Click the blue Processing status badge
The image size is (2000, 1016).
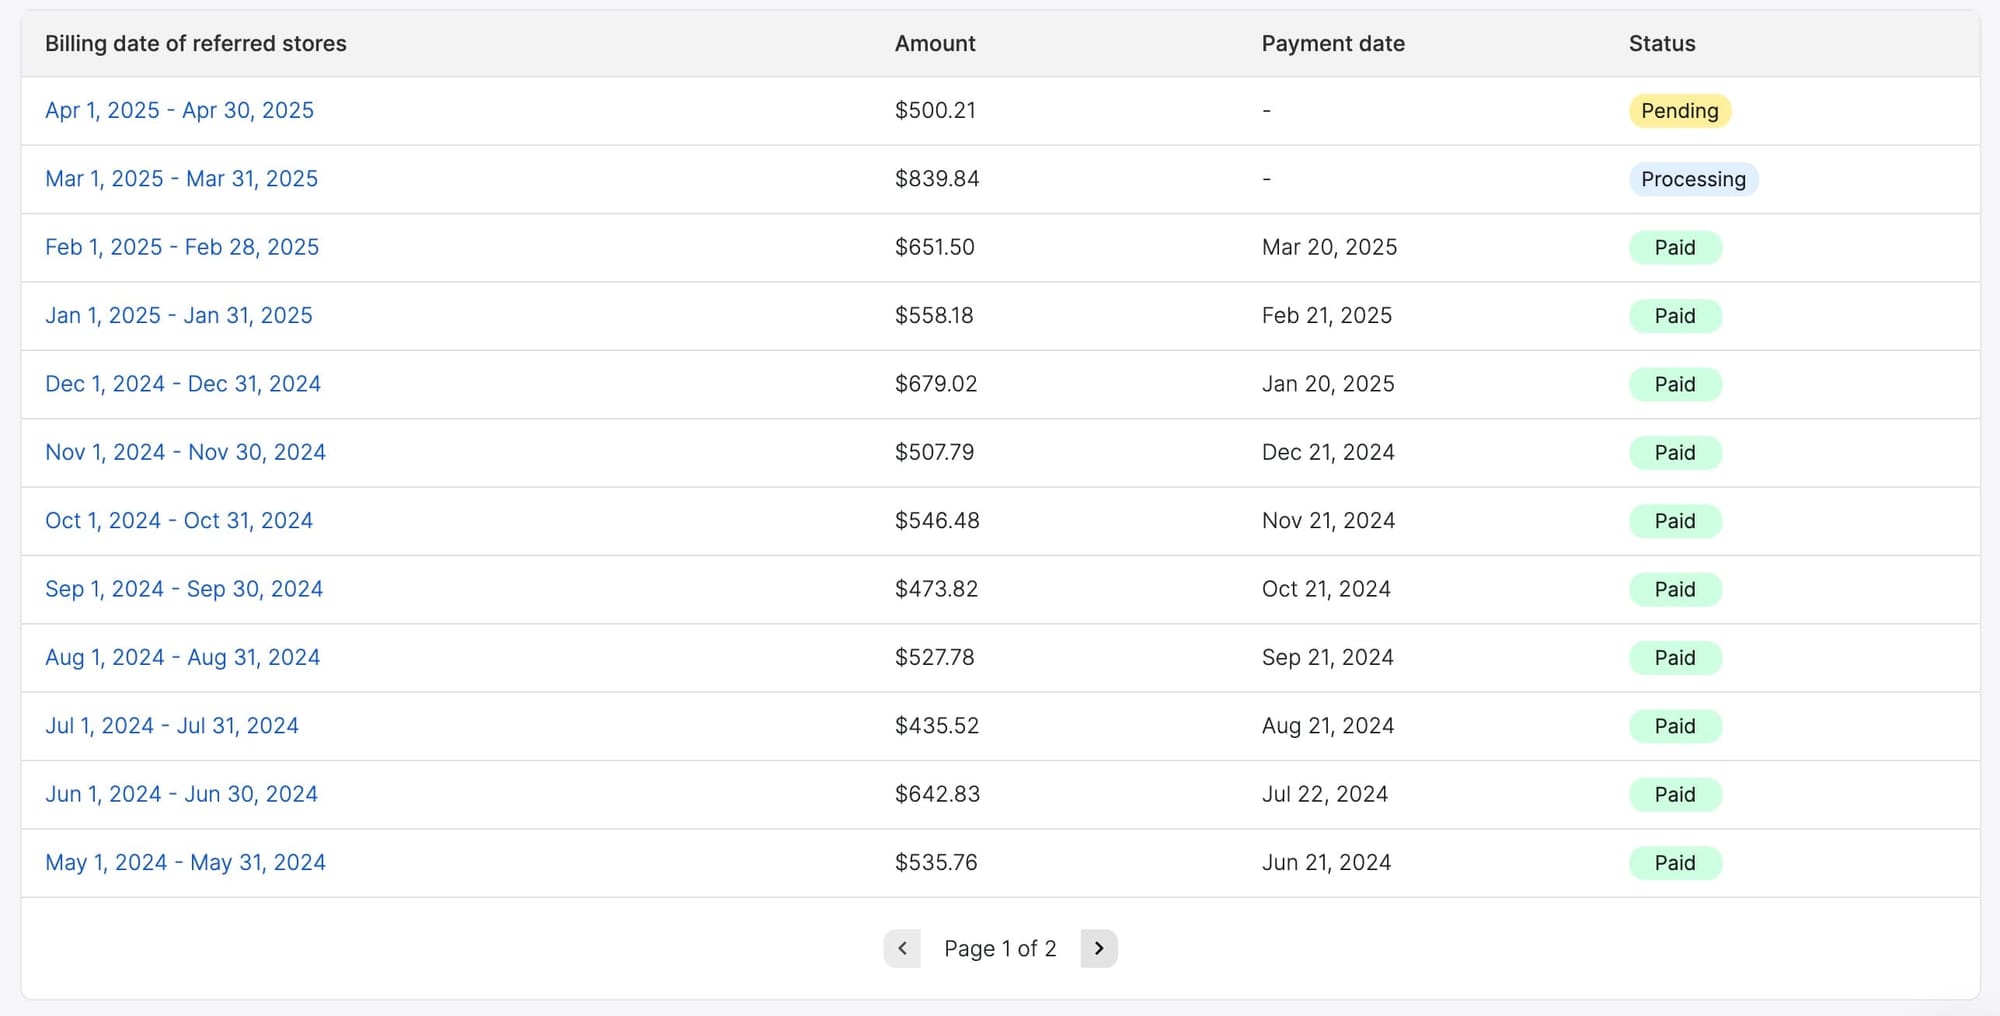tap(1693, 179)
